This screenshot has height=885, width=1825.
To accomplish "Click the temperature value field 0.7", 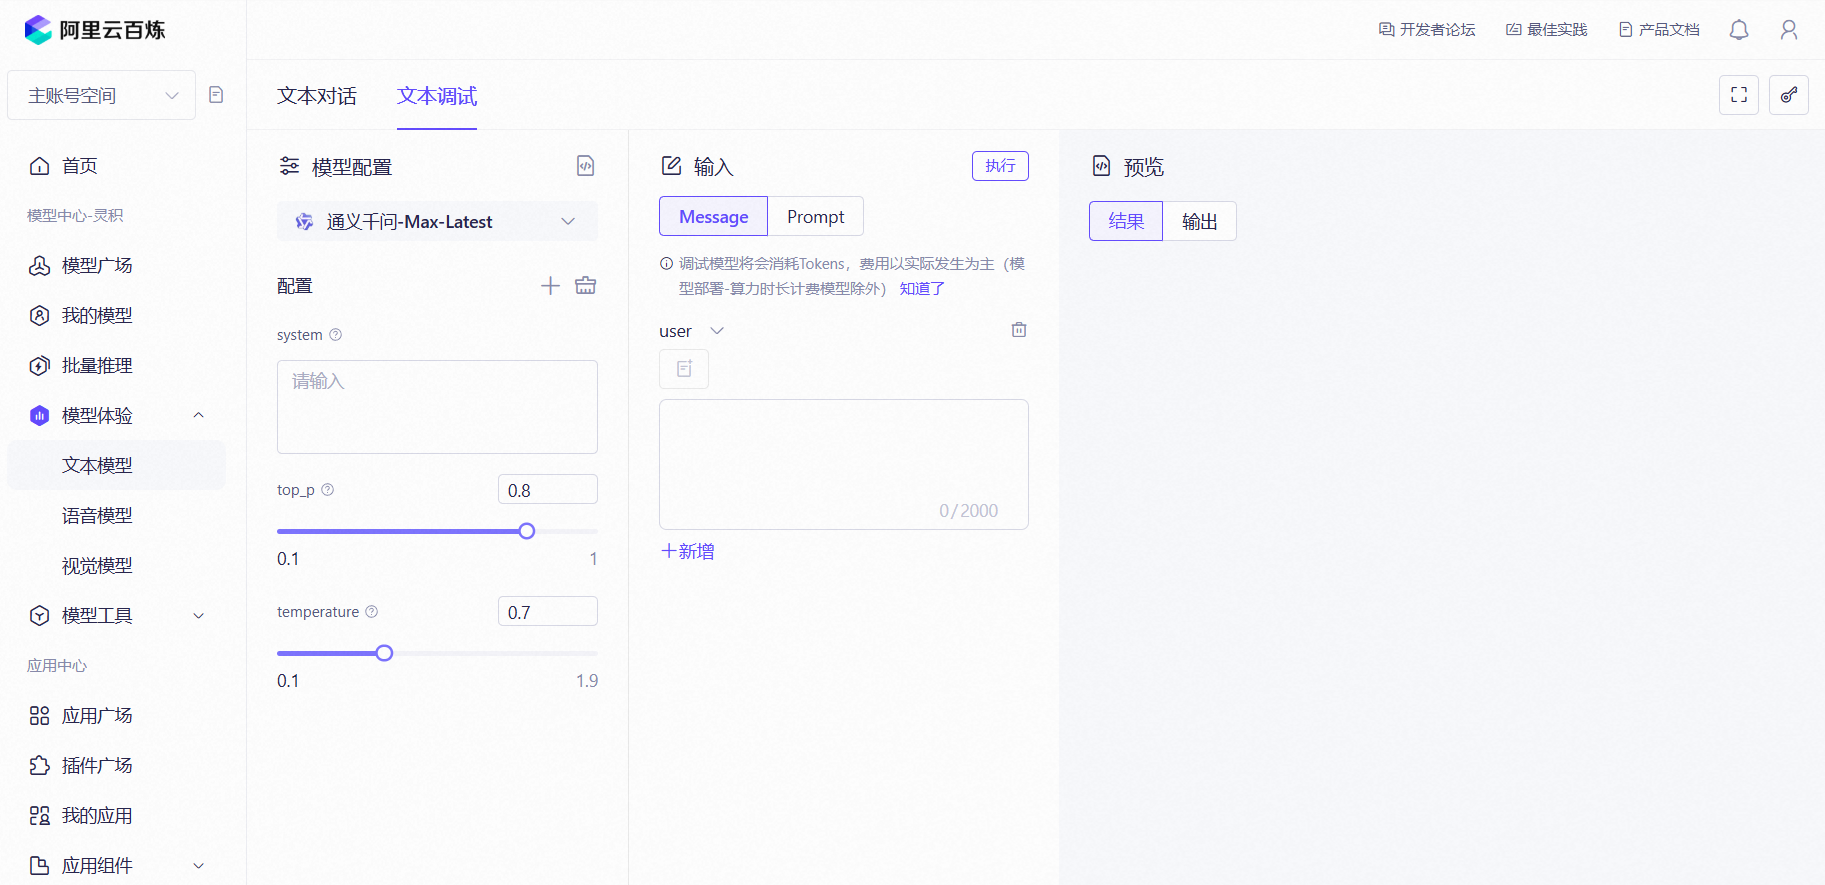I will click(x=548, y=612).
